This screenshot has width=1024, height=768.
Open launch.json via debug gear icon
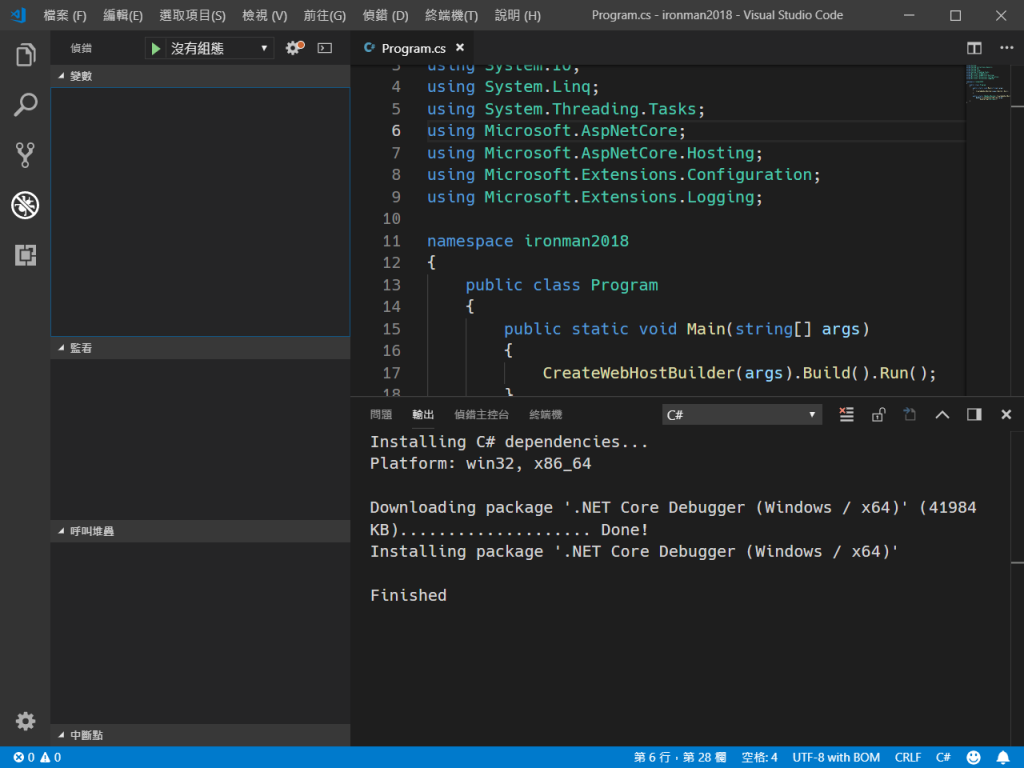[295, 48]
